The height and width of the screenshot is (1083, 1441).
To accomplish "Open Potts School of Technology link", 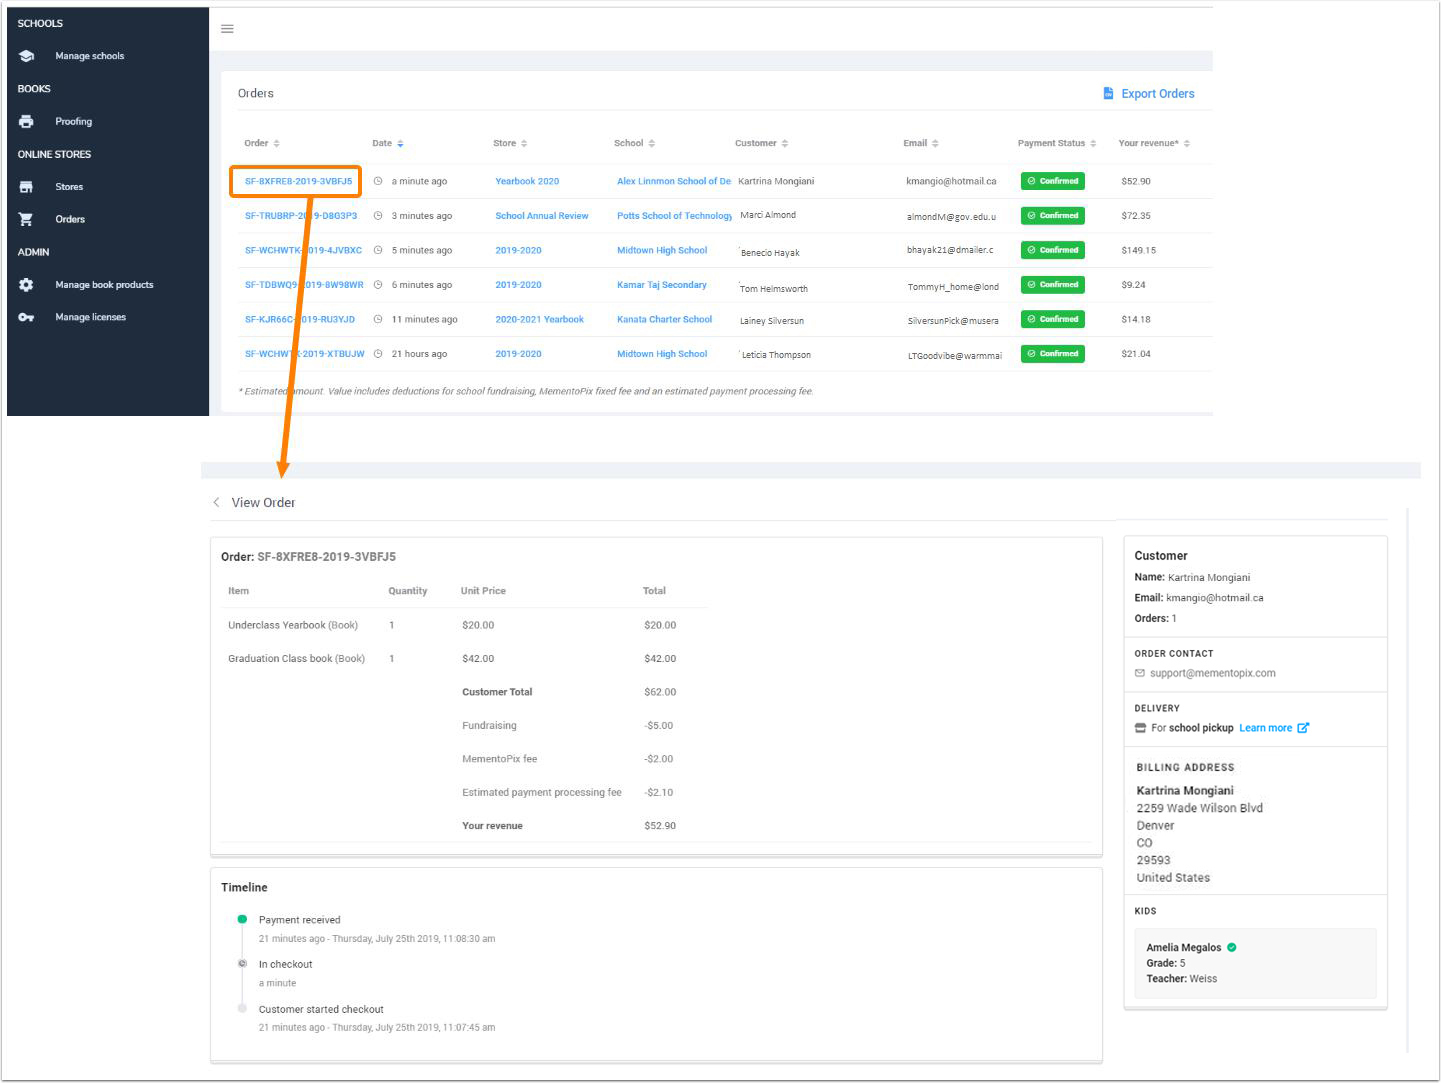I will (674, 216).
